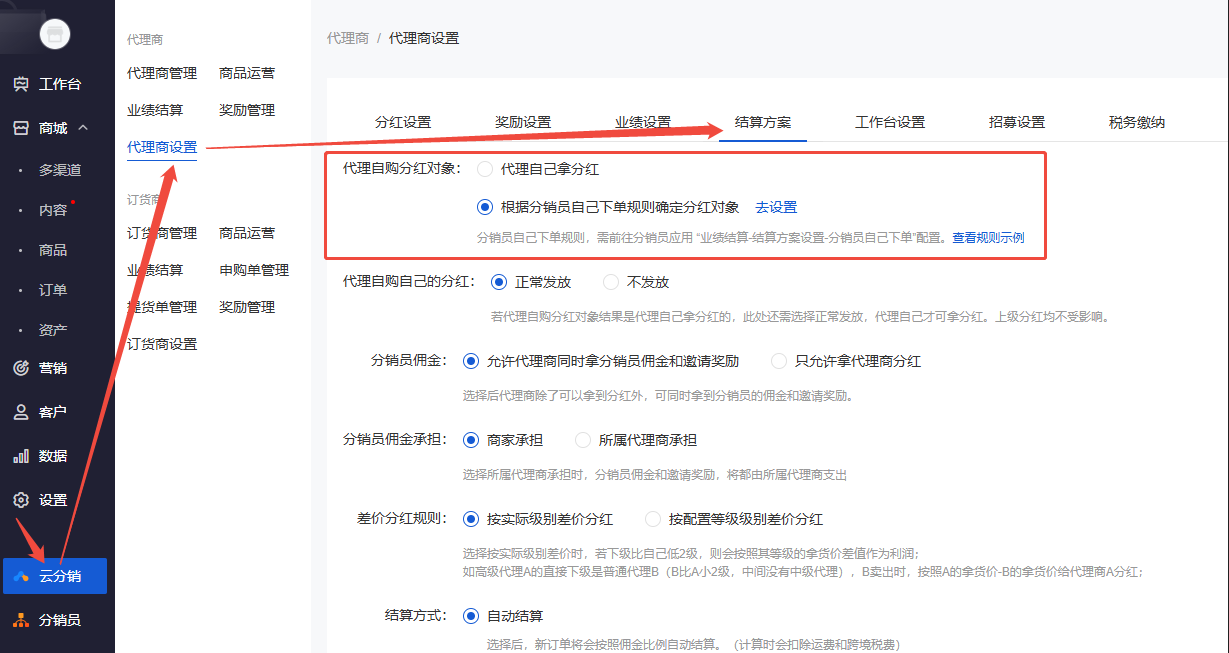This screenshot has height=653, width=1229.
Task: Open 查看规则示例 link
Action: click(x=988, y=238)
